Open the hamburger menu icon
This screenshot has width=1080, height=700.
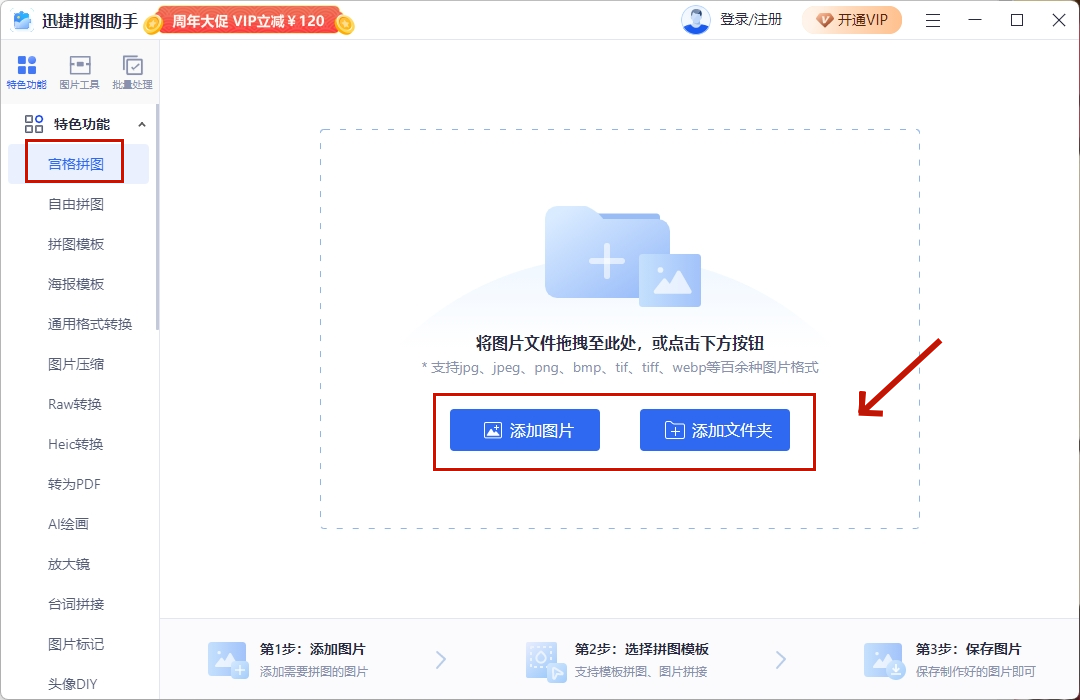[x=932, y=20]
